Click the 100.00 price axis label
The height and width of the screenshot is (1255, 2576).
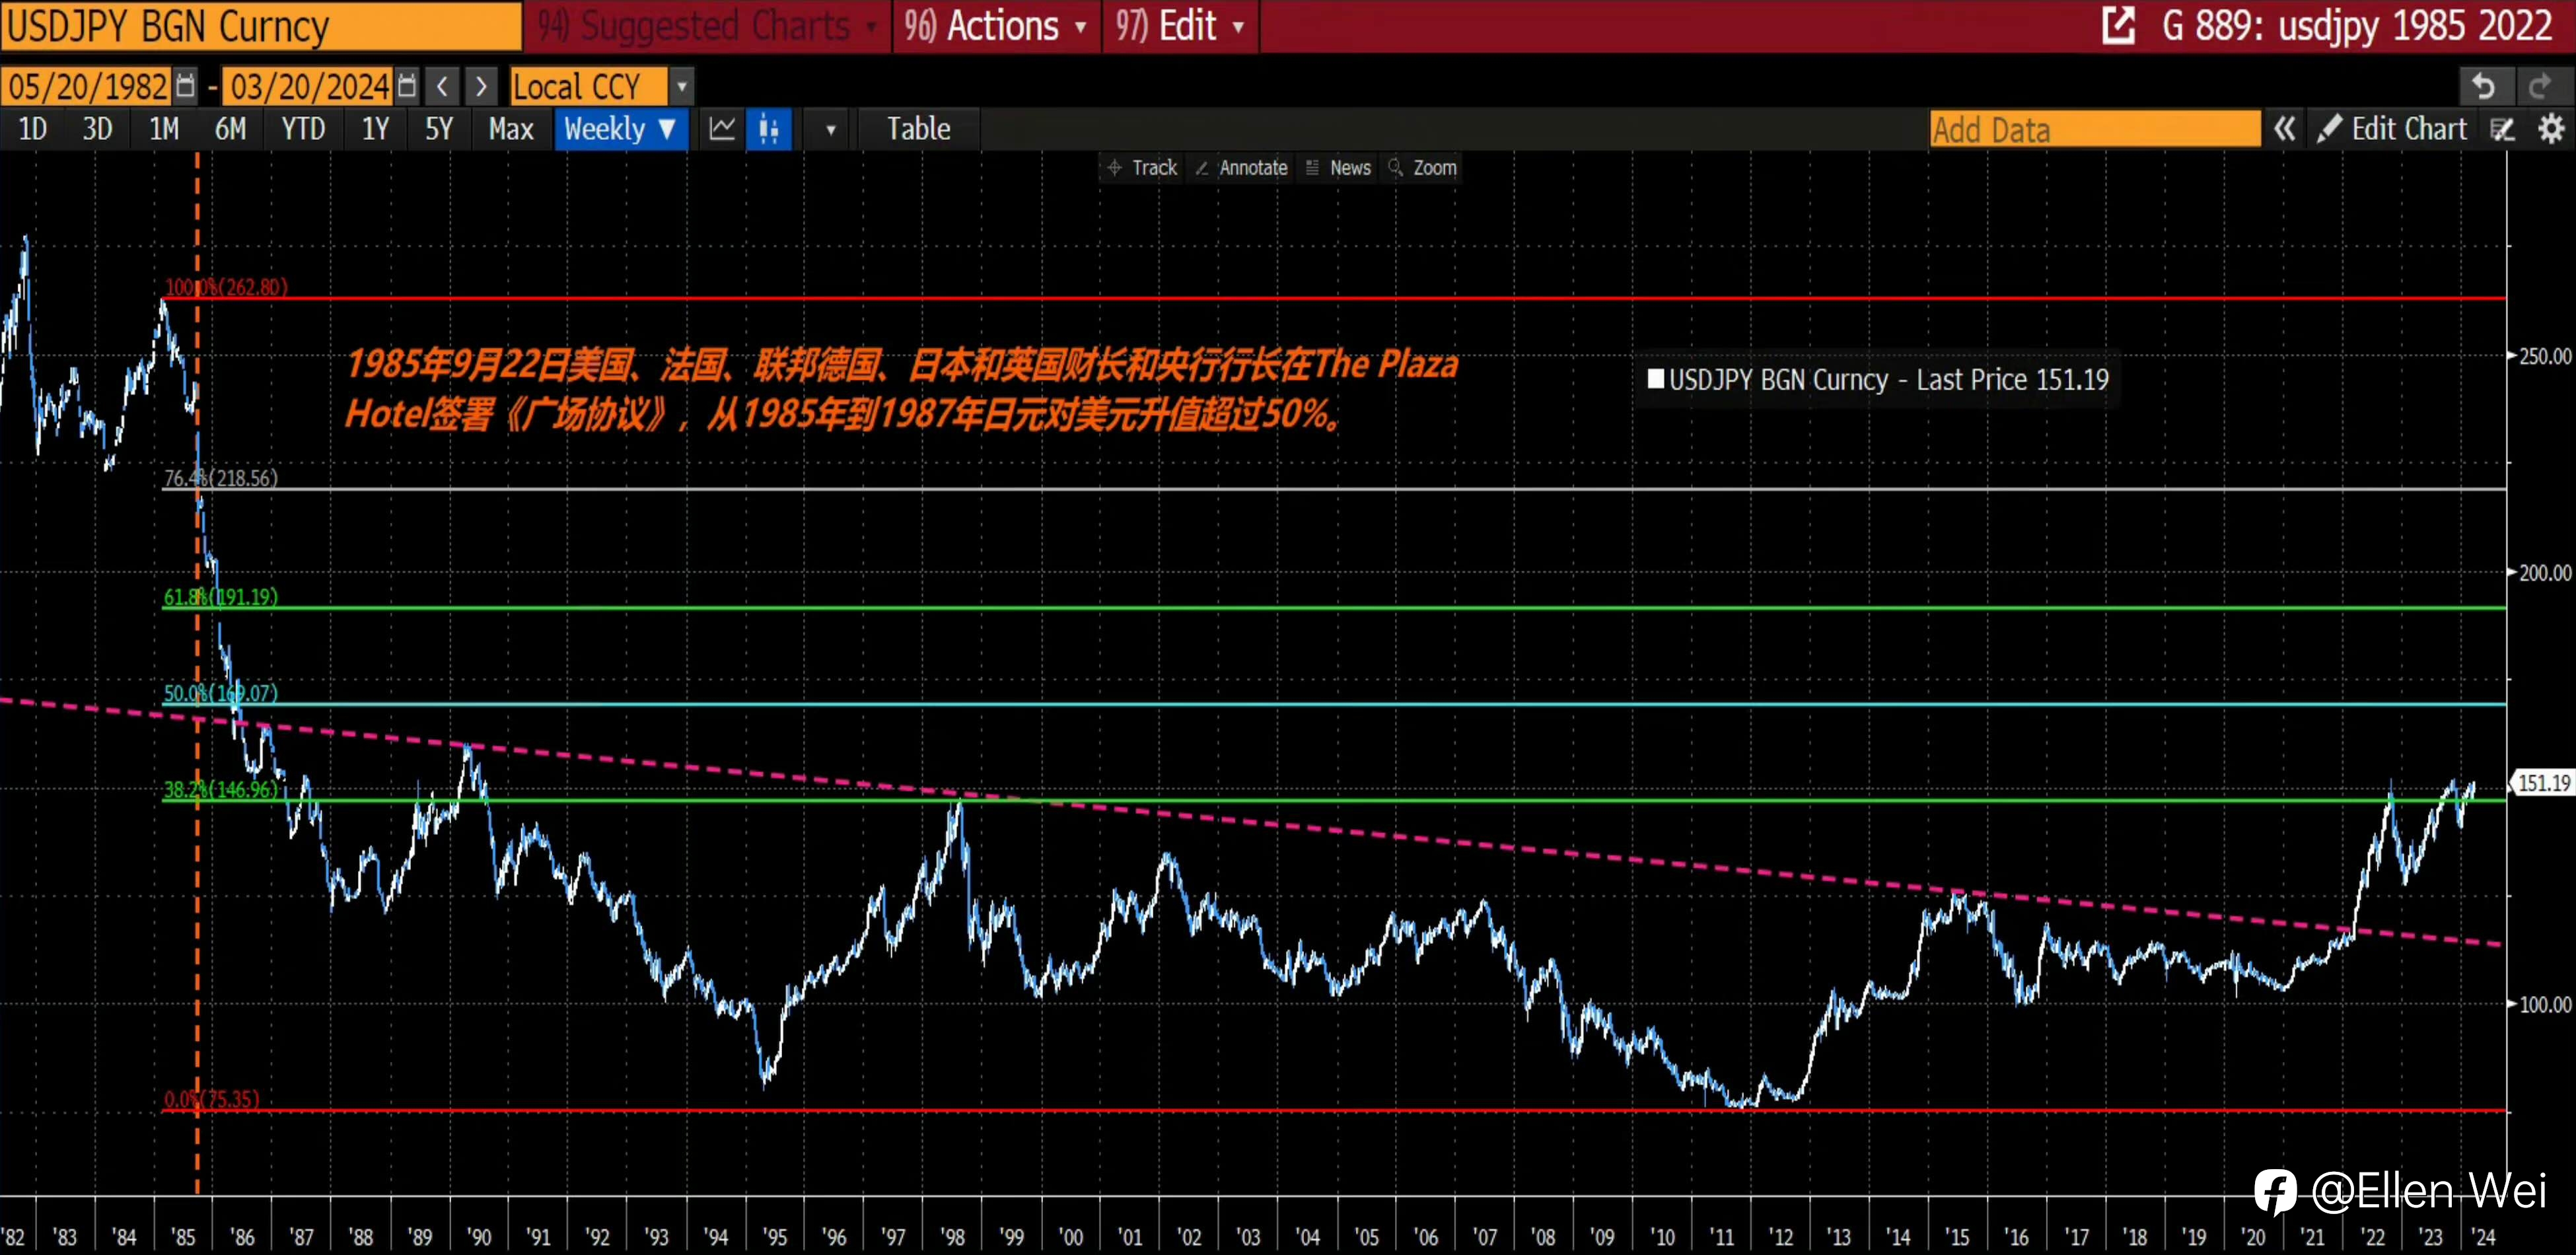click(x=2544, y=1005)
